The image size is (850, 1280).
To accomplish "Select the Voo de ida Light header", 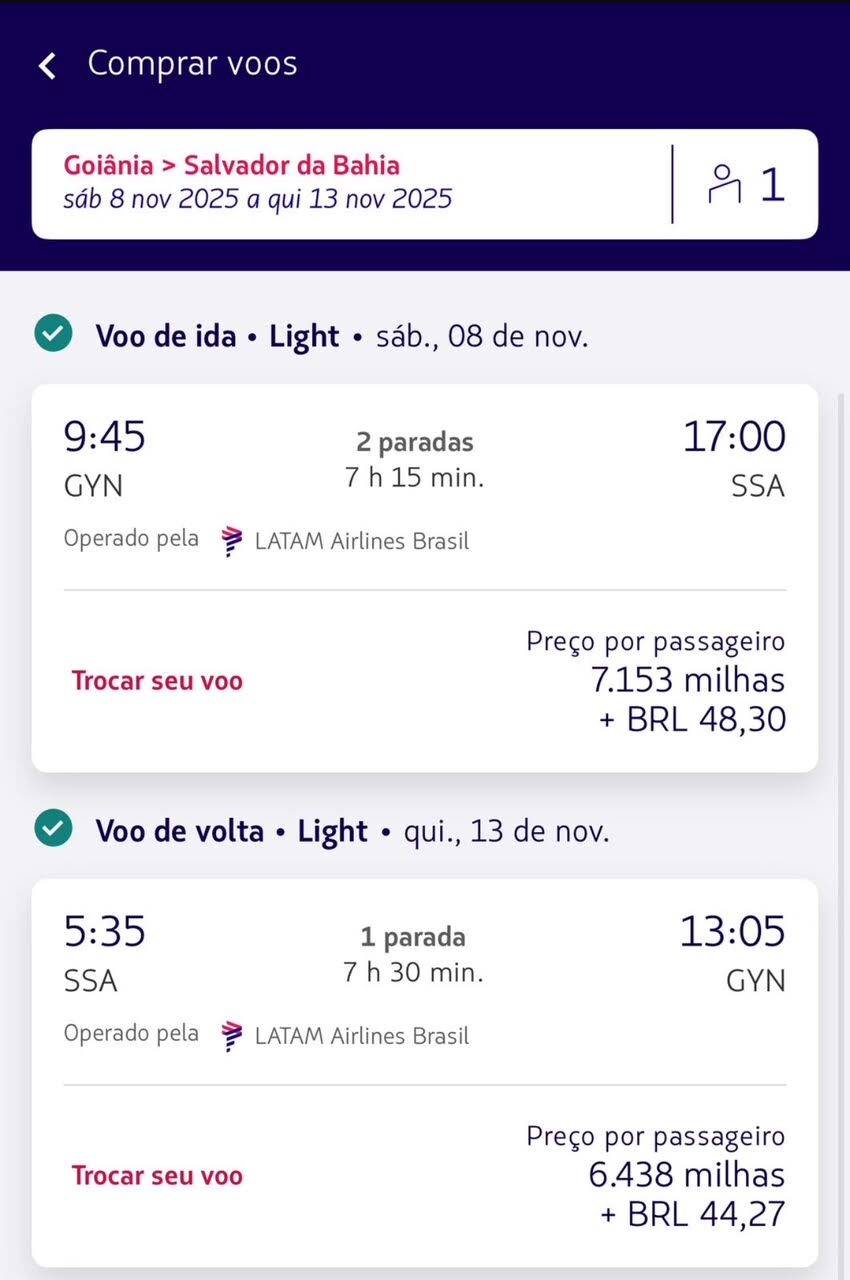I will [x=217, y=336].
